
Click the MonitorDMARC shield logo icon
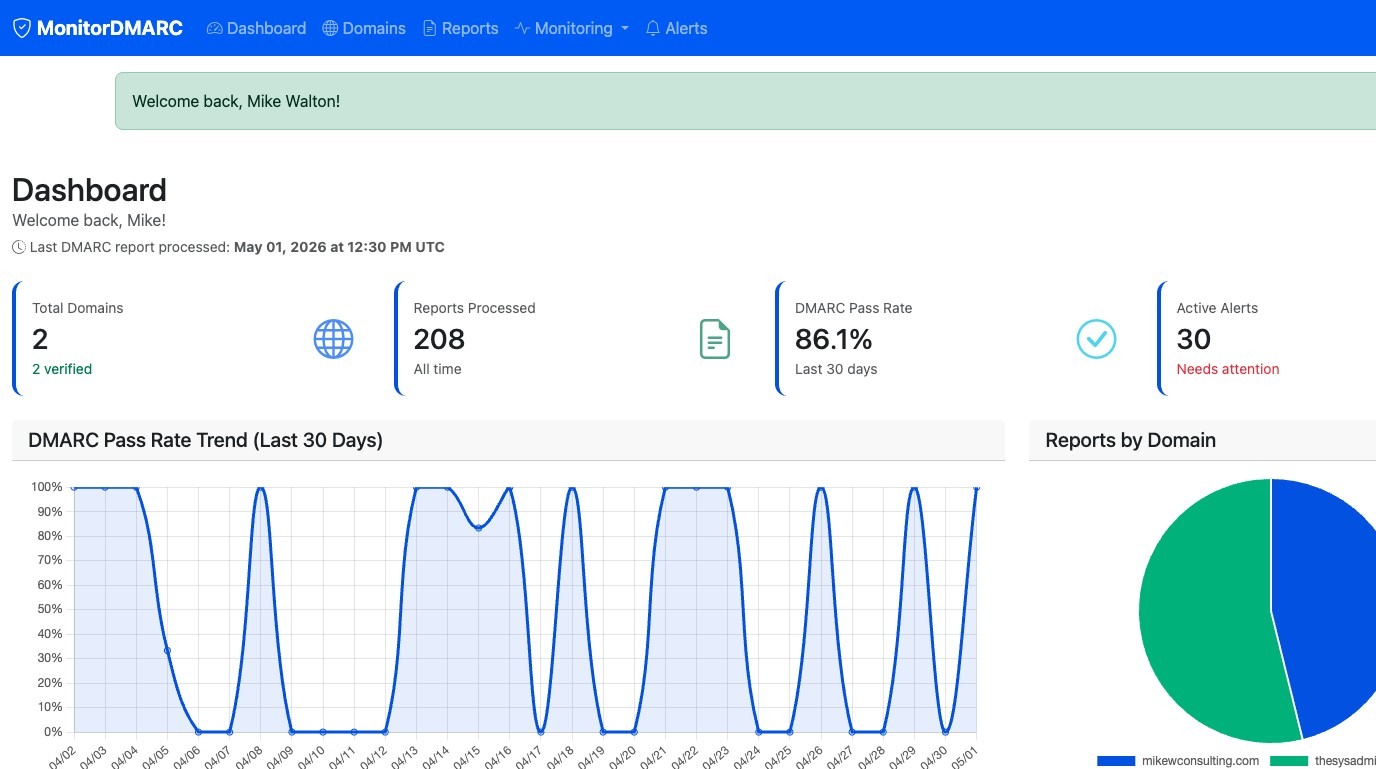(x=22, y=28)
